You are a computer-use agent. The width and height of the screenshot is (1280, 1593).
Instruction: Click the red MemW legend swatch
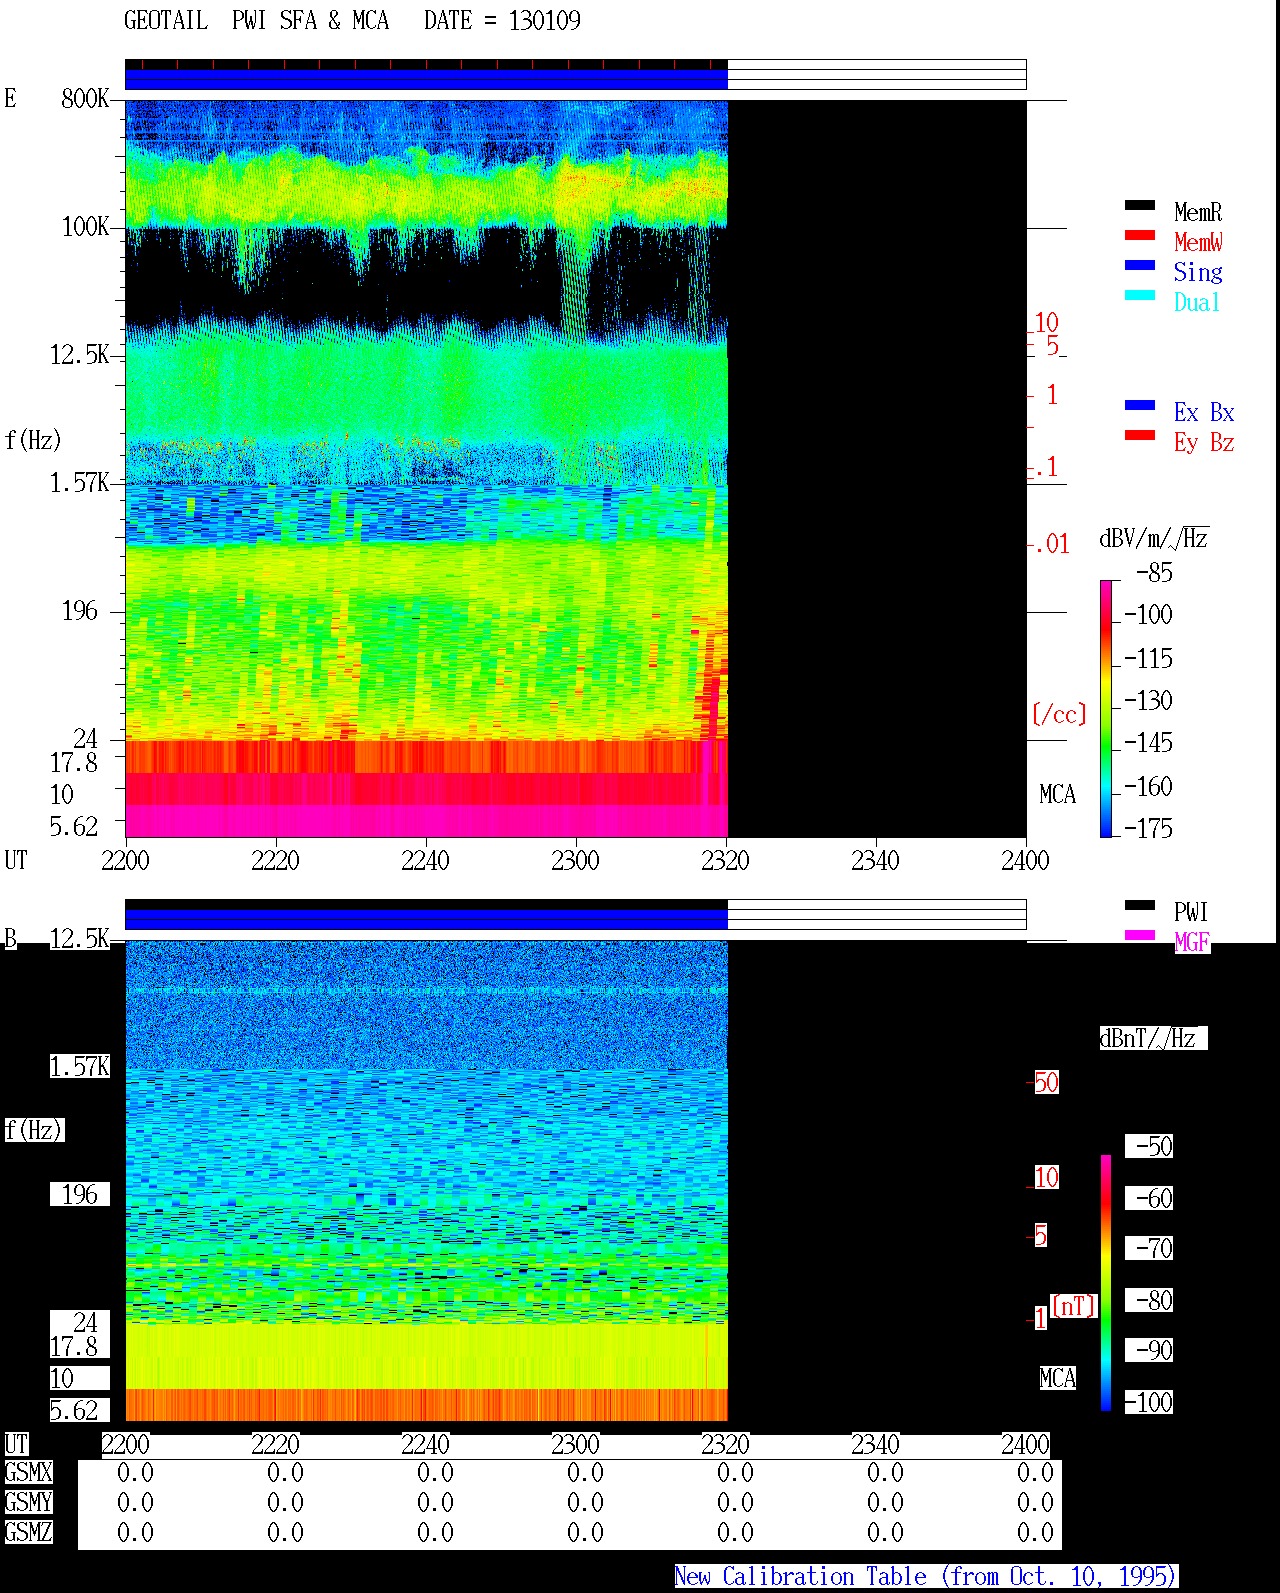[1140, 235]
